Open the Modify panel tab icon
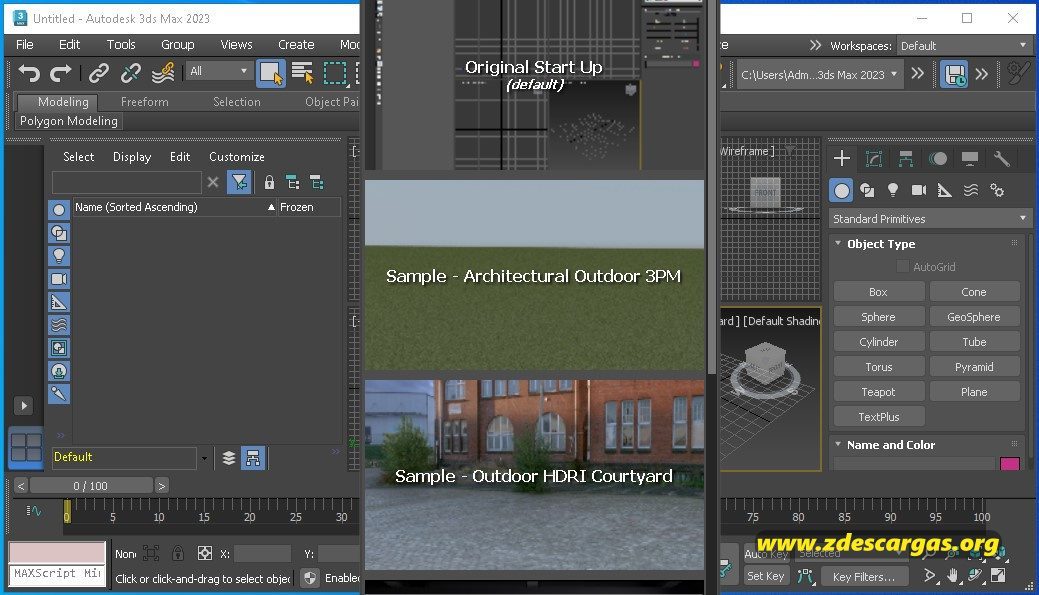Viewport: 1039px width, 595px height. pyautogui.click(x=874, y=158)
